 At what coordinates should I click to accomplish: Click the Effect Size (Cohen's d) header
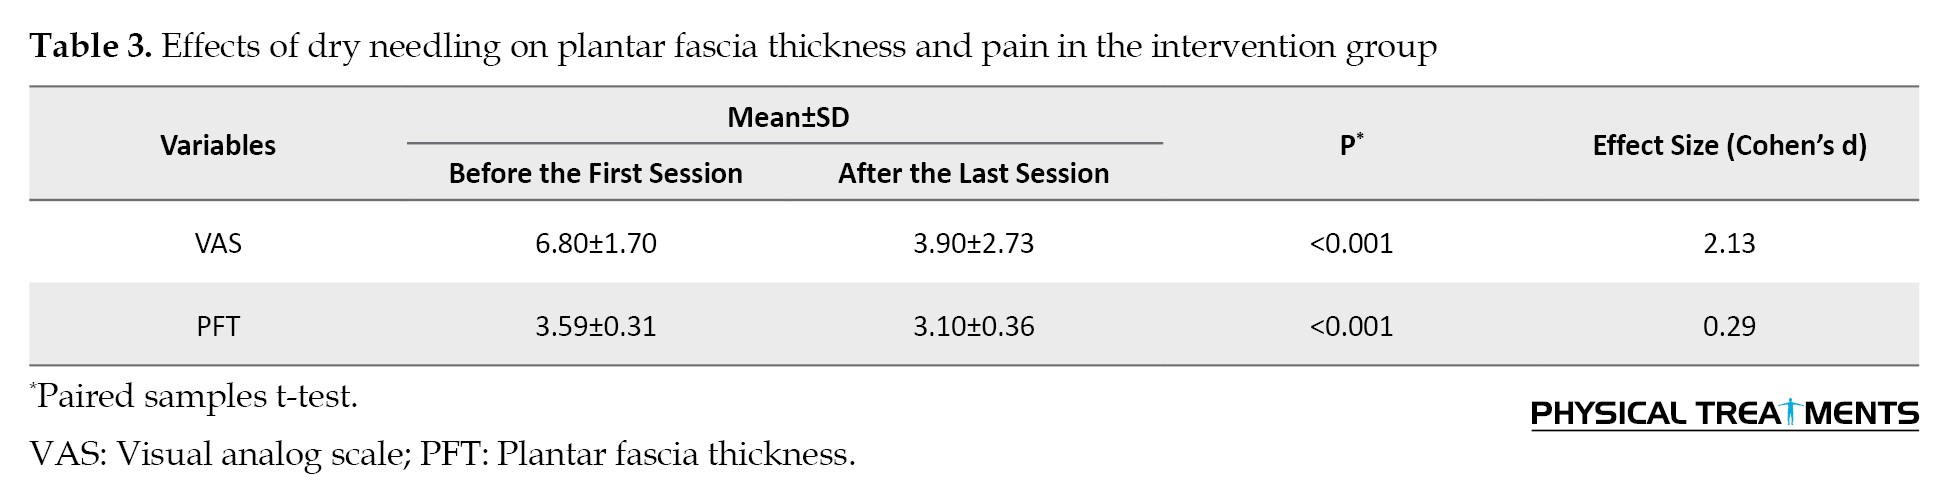[x=1729, y=145]
